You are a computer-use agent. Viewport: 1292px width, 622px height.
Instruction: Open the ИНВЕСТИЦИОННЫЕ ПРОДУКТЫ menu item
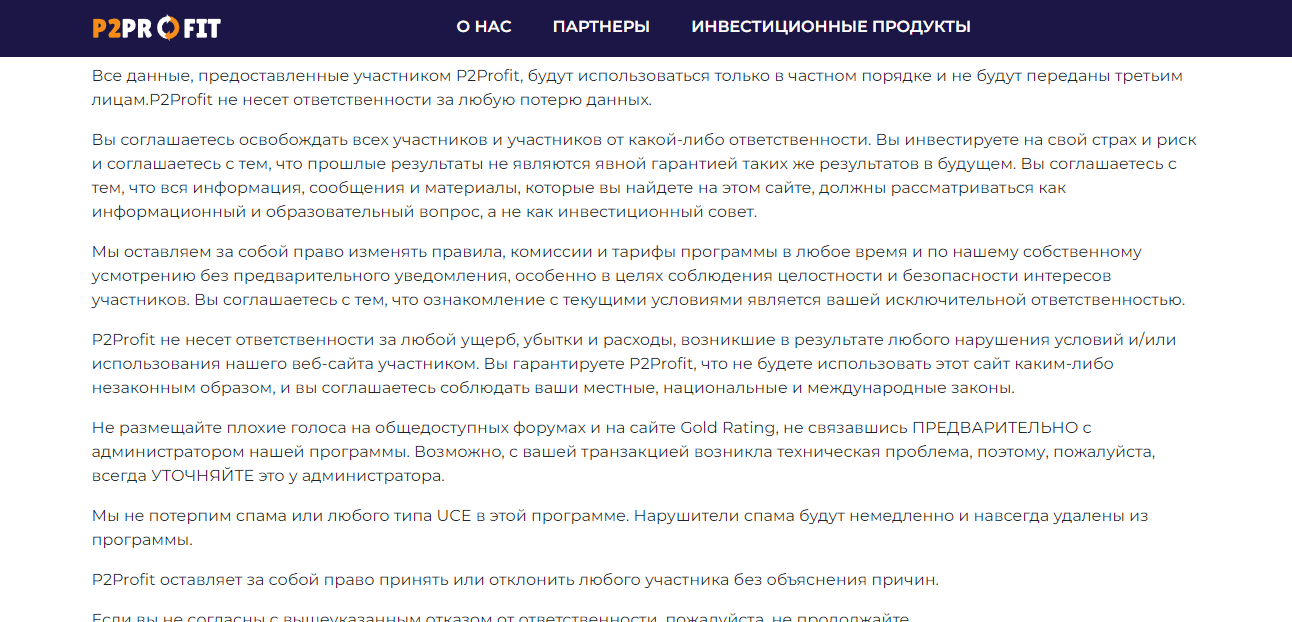tap(829, 27)
